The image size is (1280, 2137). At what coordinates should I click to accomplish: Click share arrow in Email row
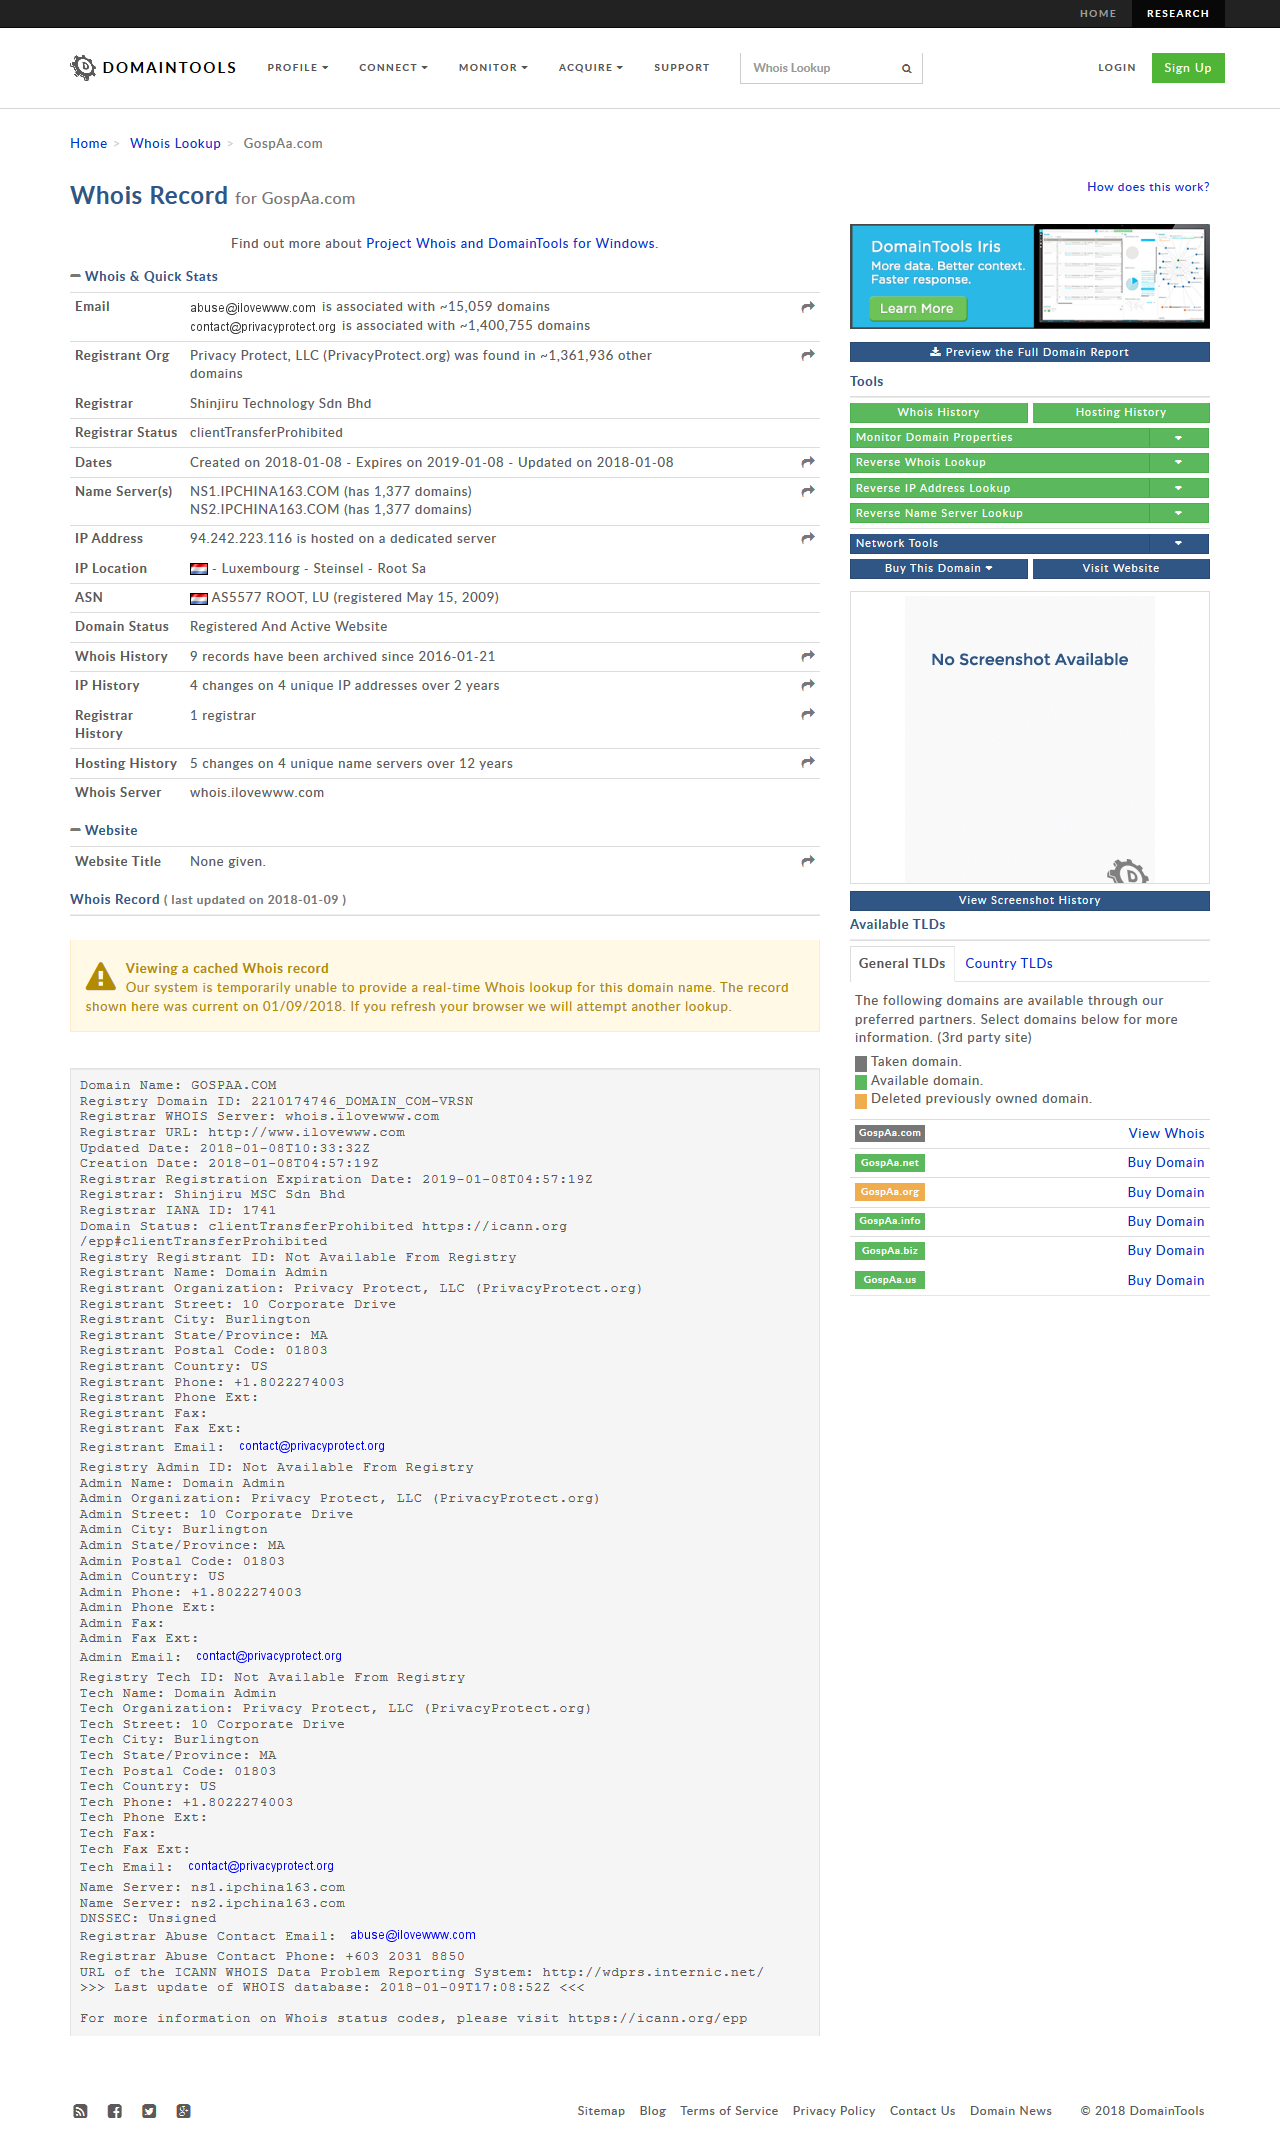point(808,307)
